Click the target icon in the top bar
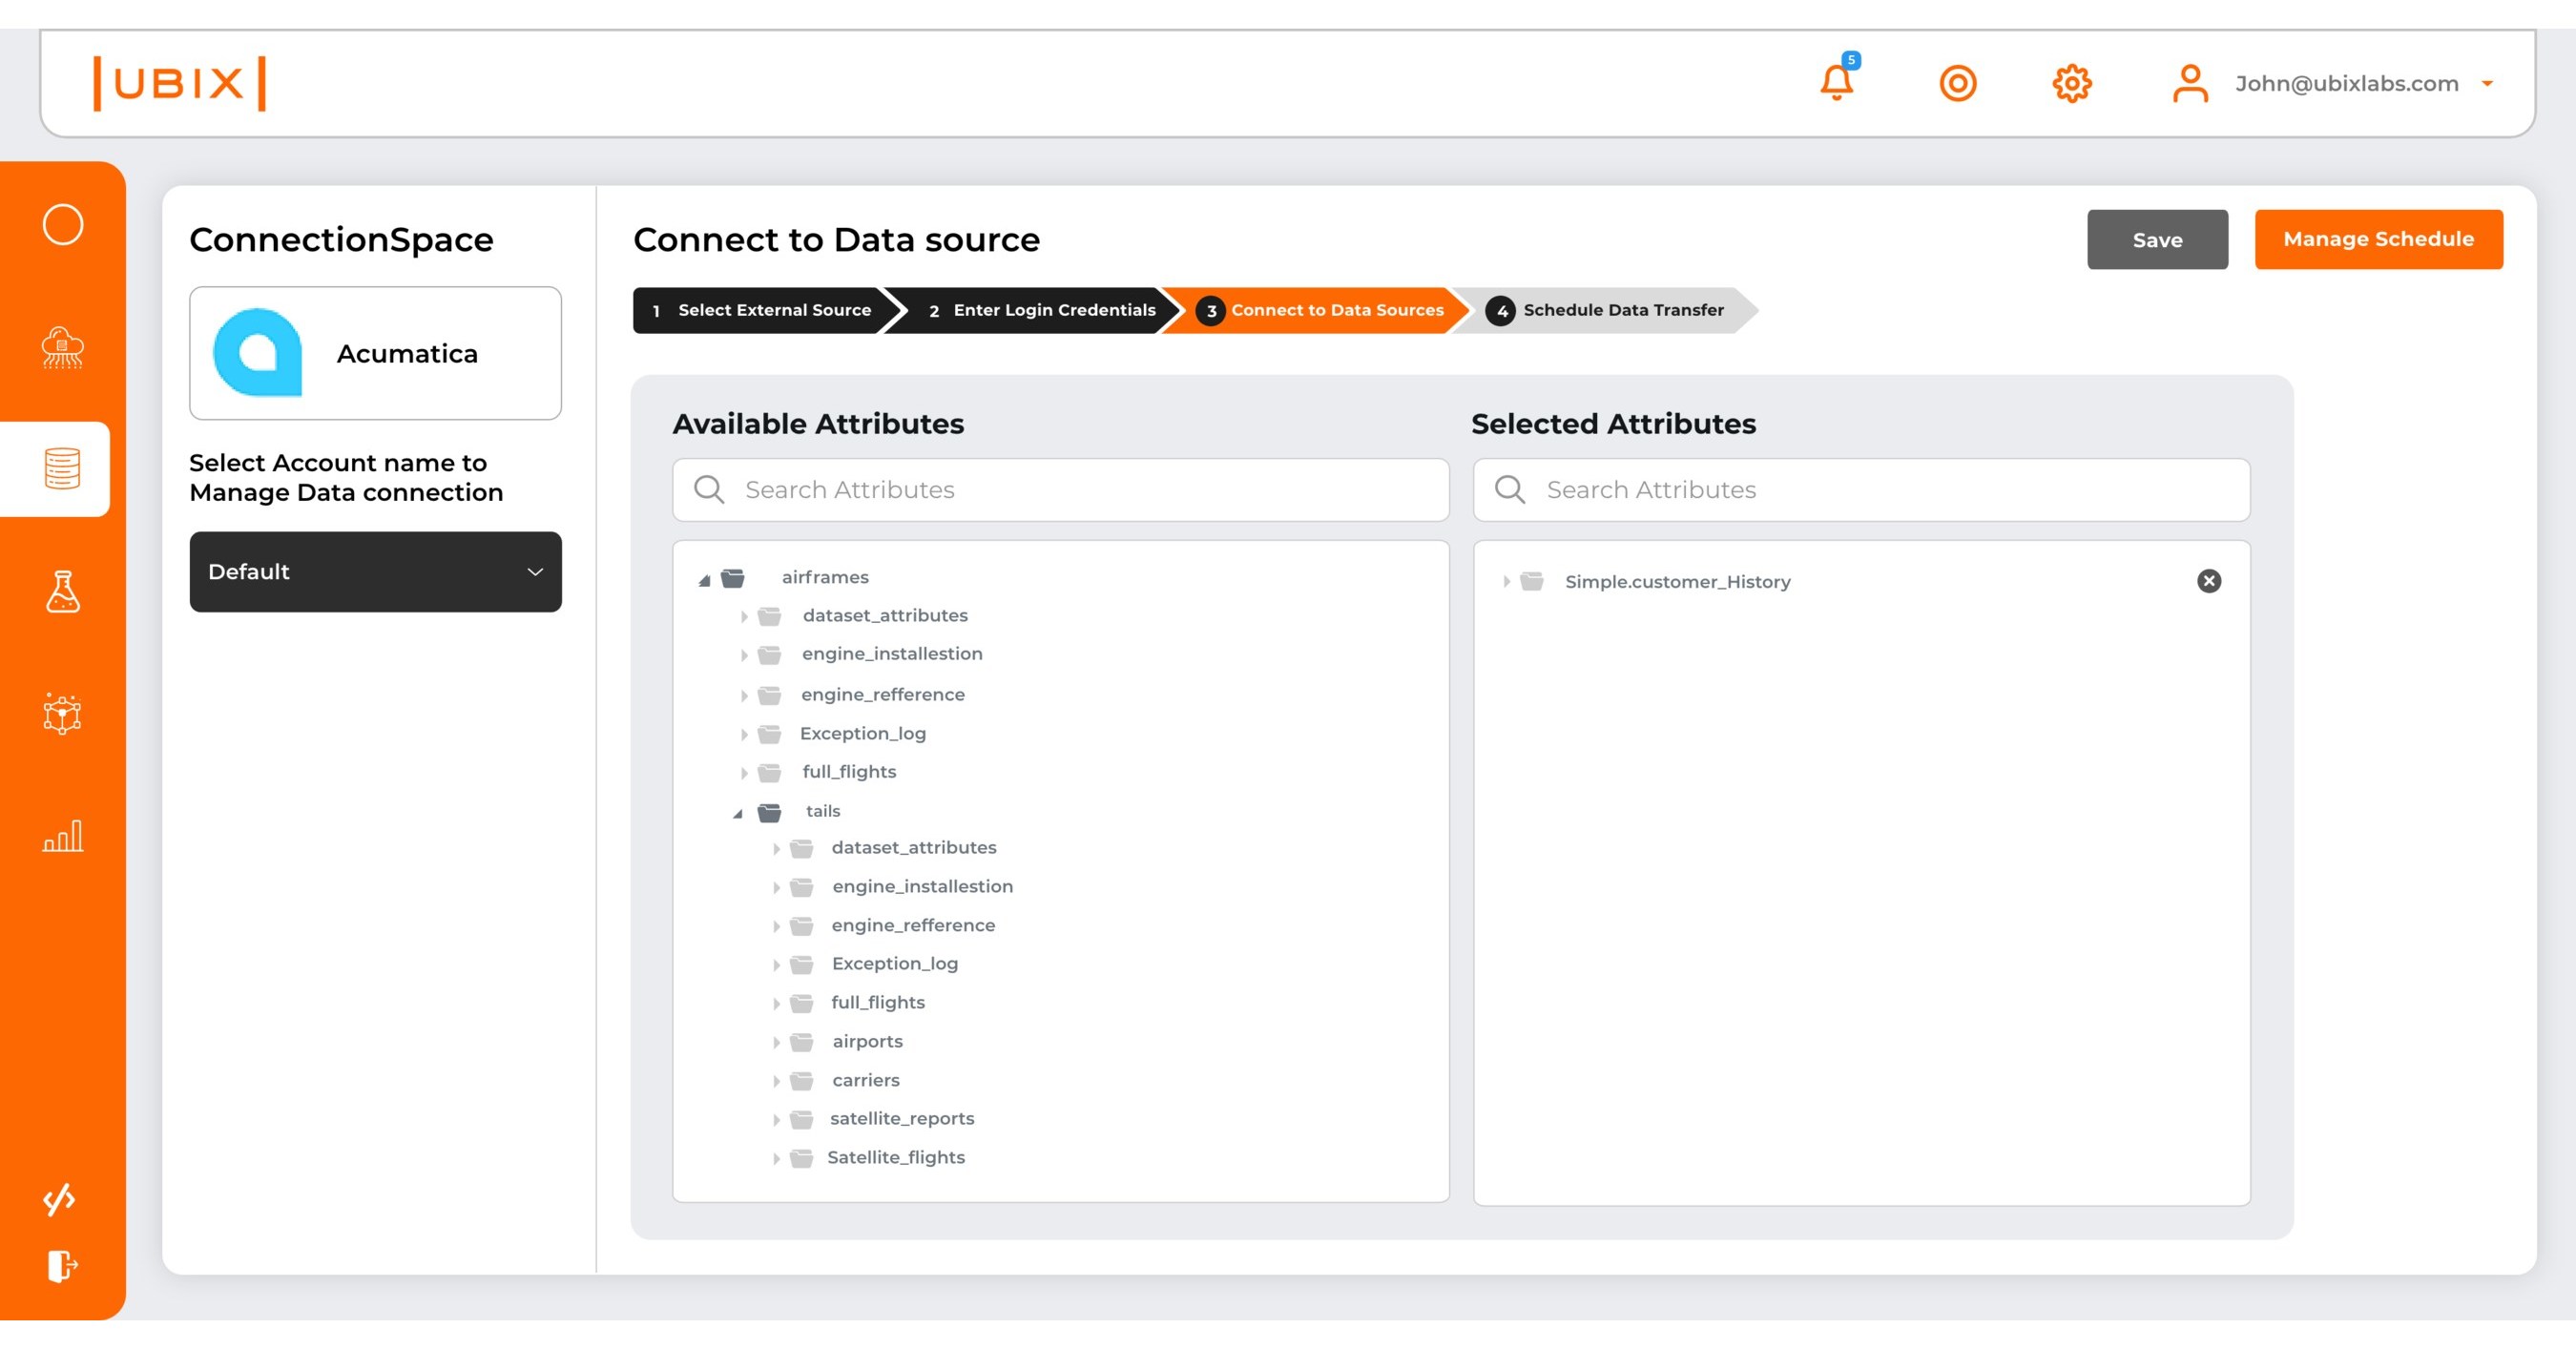The width and height of the screenshot is (2576, 1349). [x=1959, y=83]
